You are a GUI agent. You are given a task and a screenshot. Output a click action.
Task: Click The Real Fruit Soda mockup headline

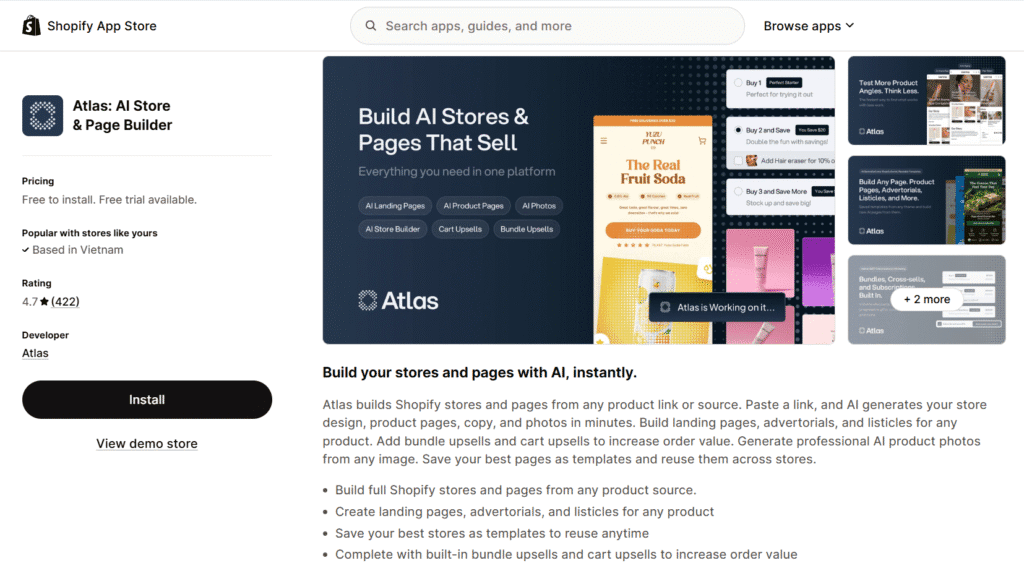(x=653, y=172)
